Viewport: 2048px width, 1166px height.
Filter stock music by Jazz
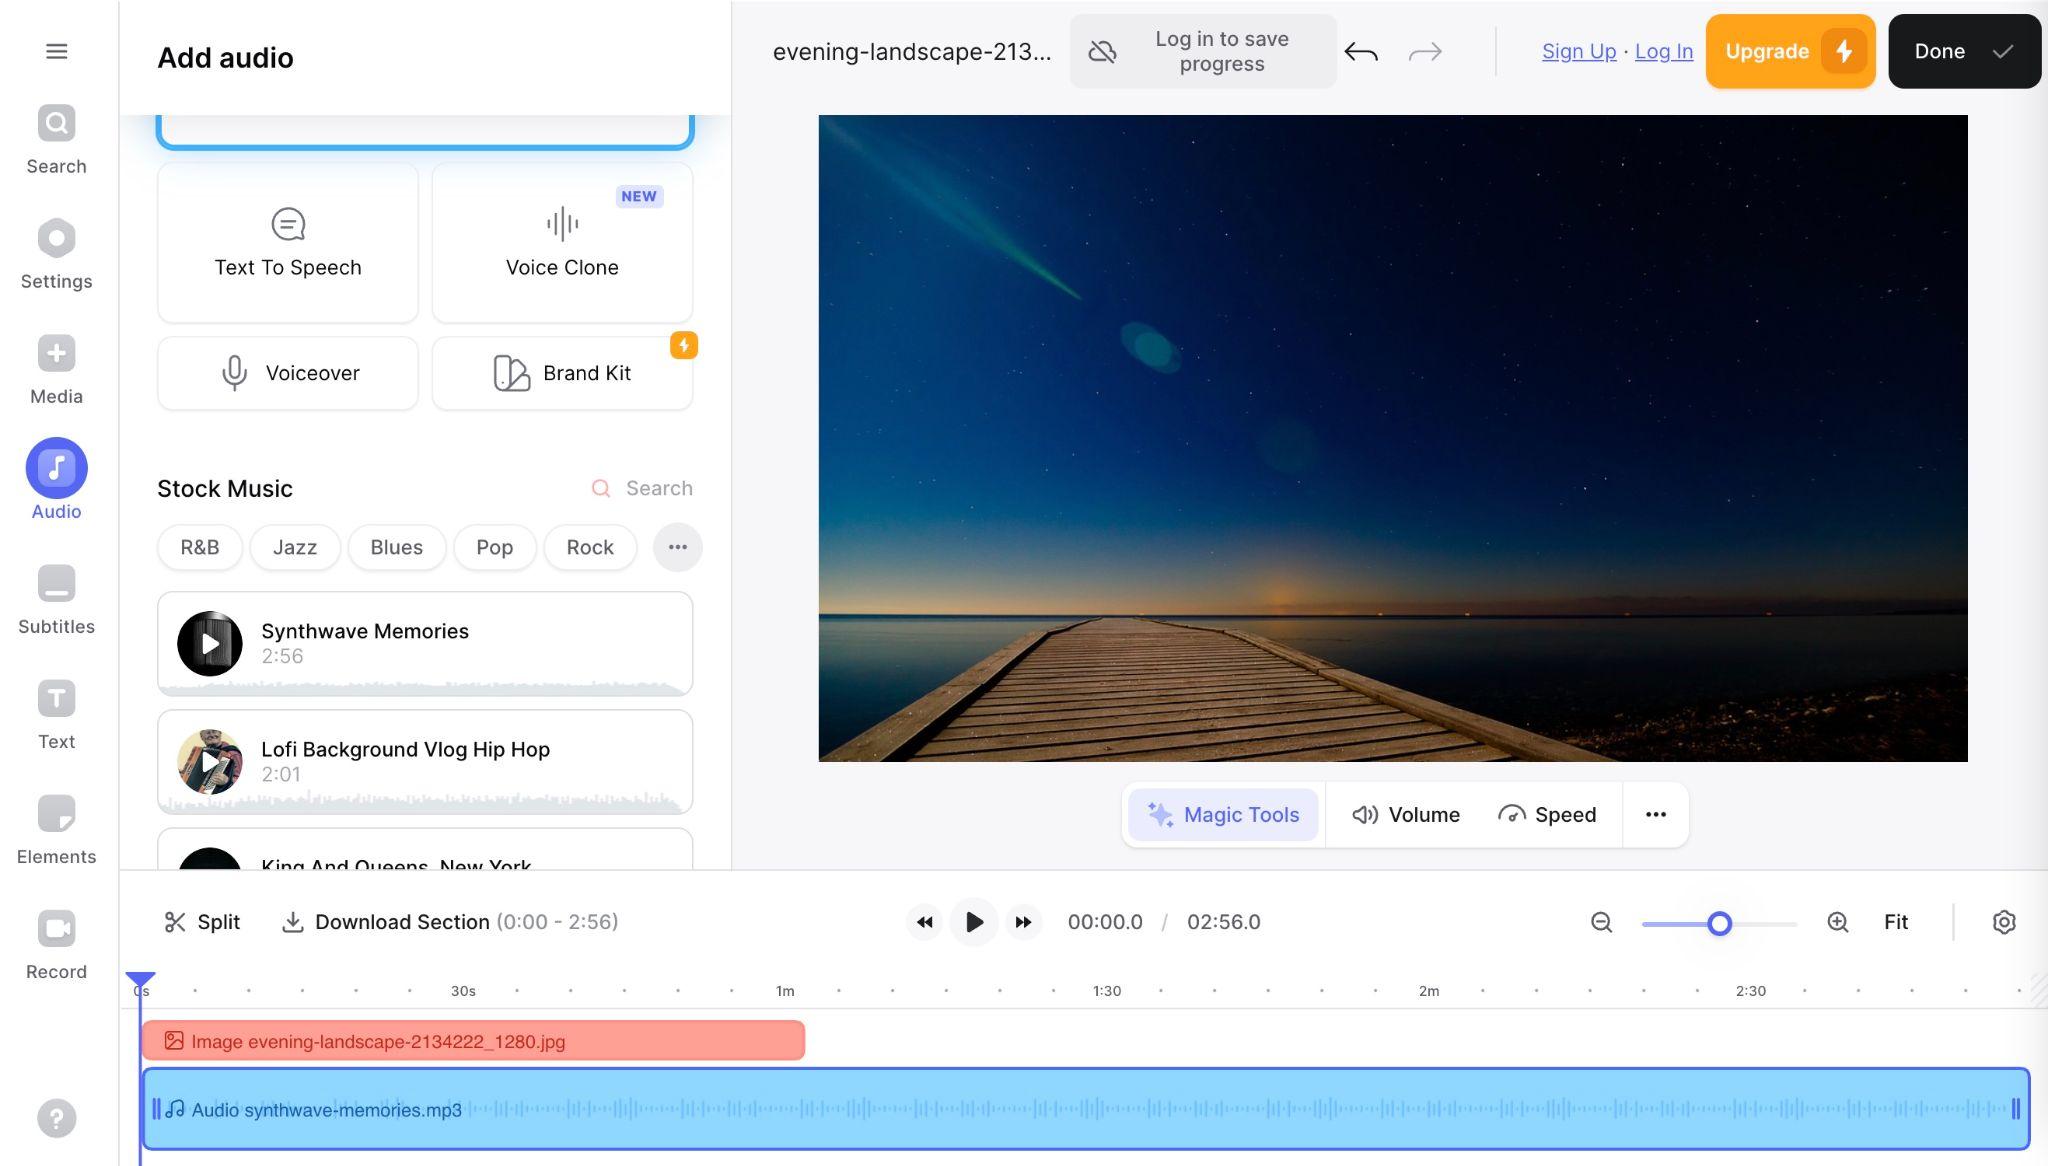coord(295,547)
